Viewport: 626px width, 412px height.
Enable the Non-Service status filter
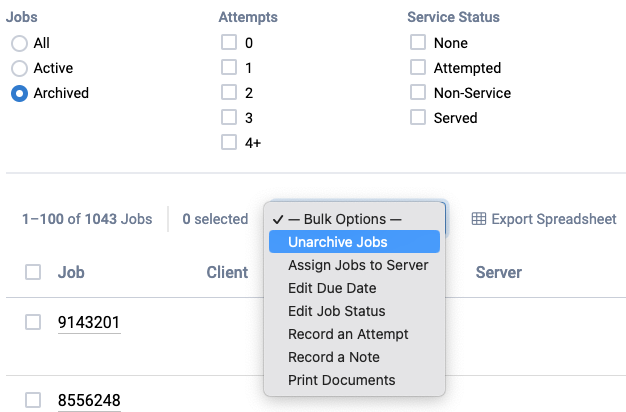418,93
